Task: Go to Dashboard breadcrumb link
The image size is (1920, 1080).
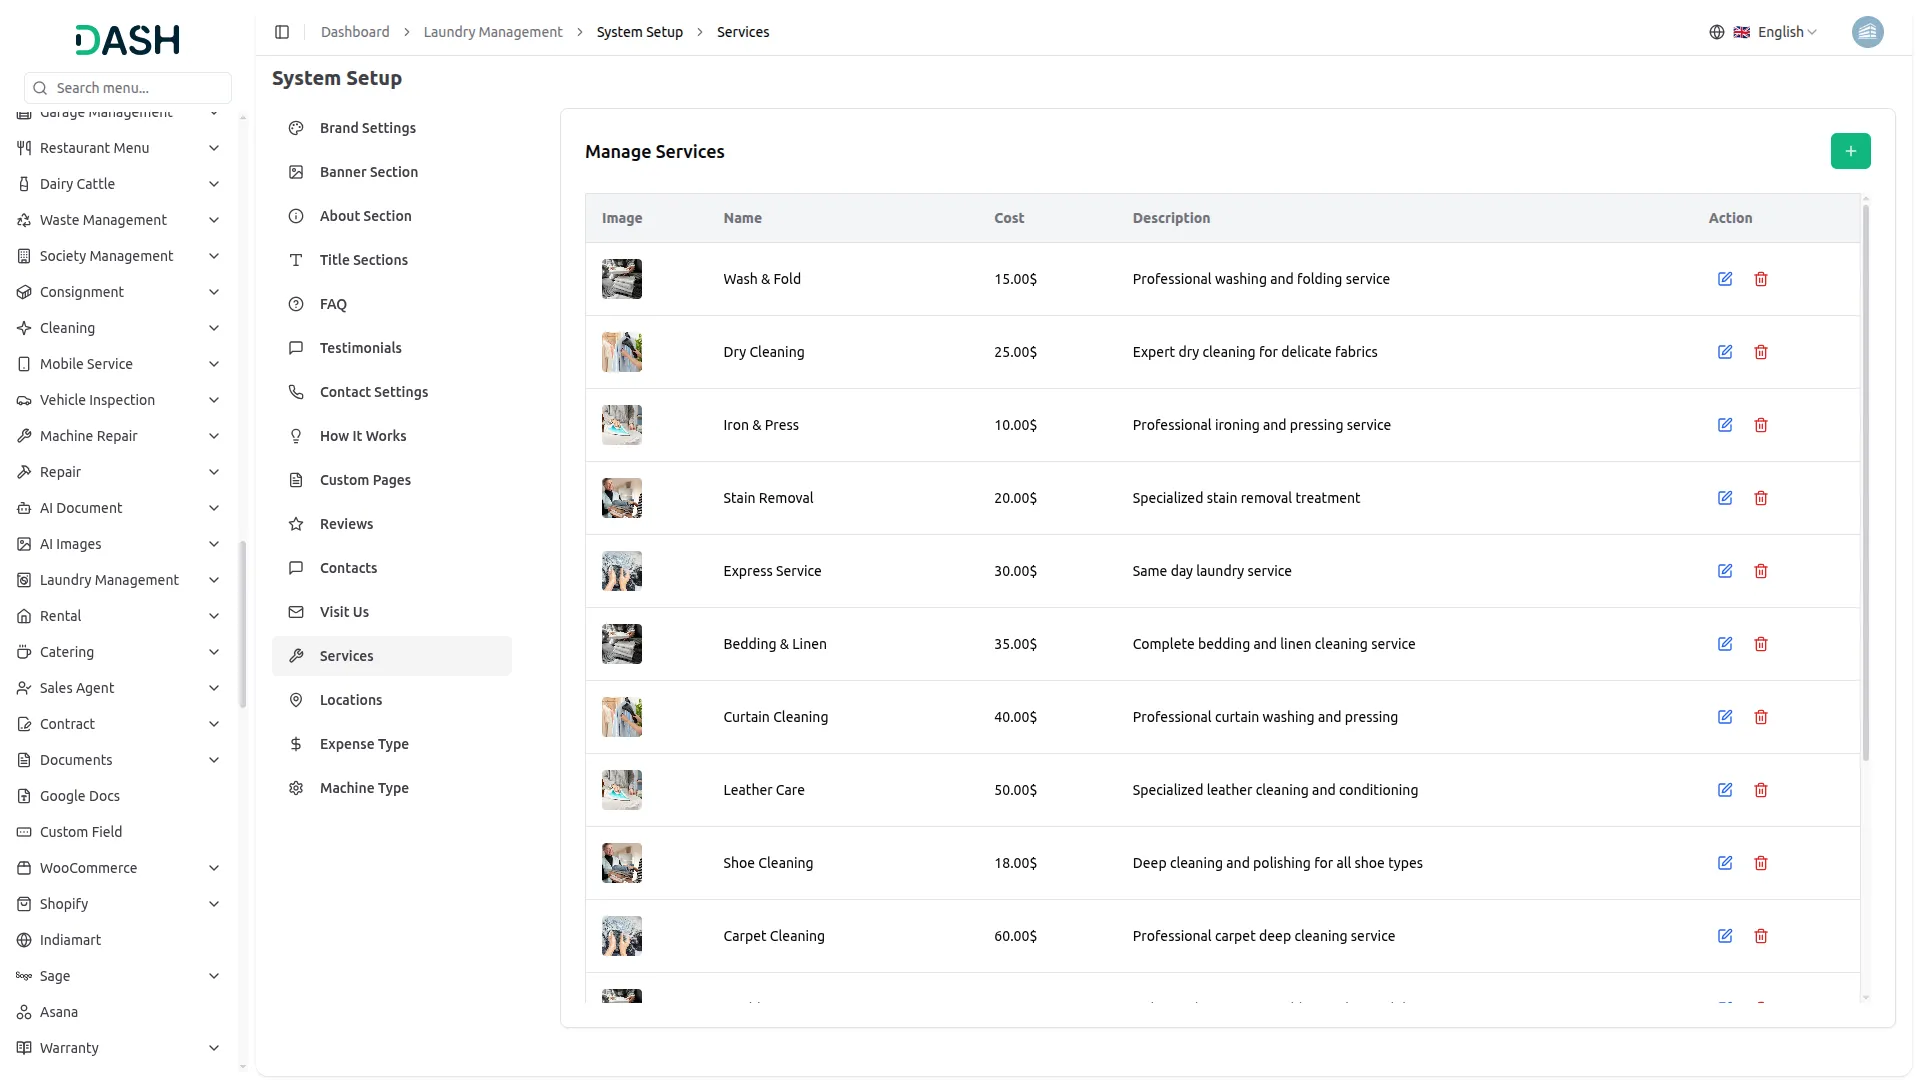Action: tap(355, 32)
